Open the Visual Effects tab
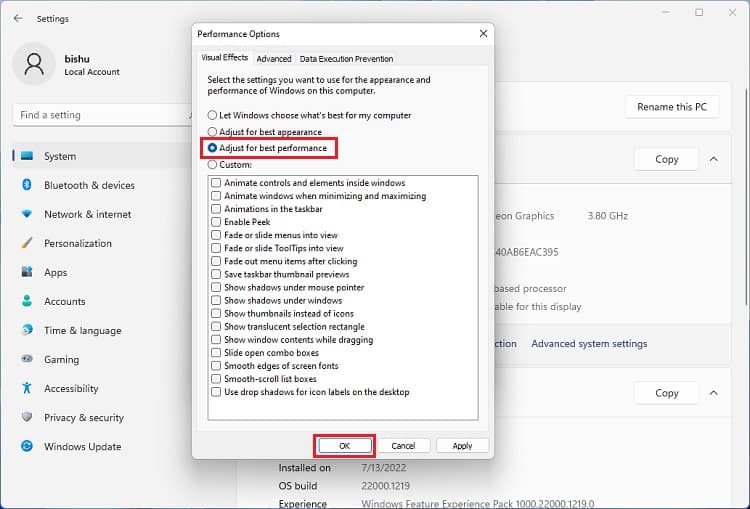The width and height of the screenshot is (750, 509). tap(224, 58)
